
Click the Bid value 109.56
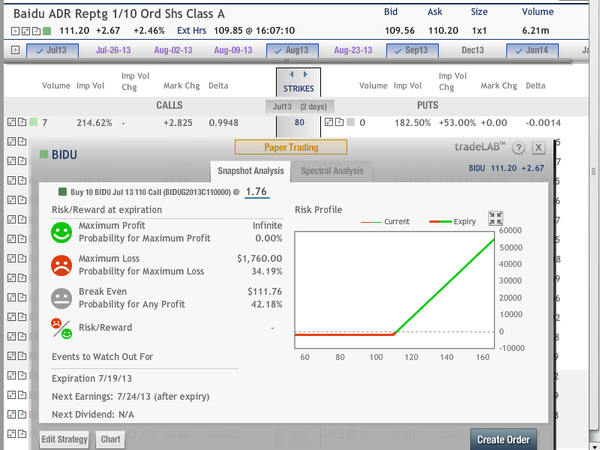[399, 31]
